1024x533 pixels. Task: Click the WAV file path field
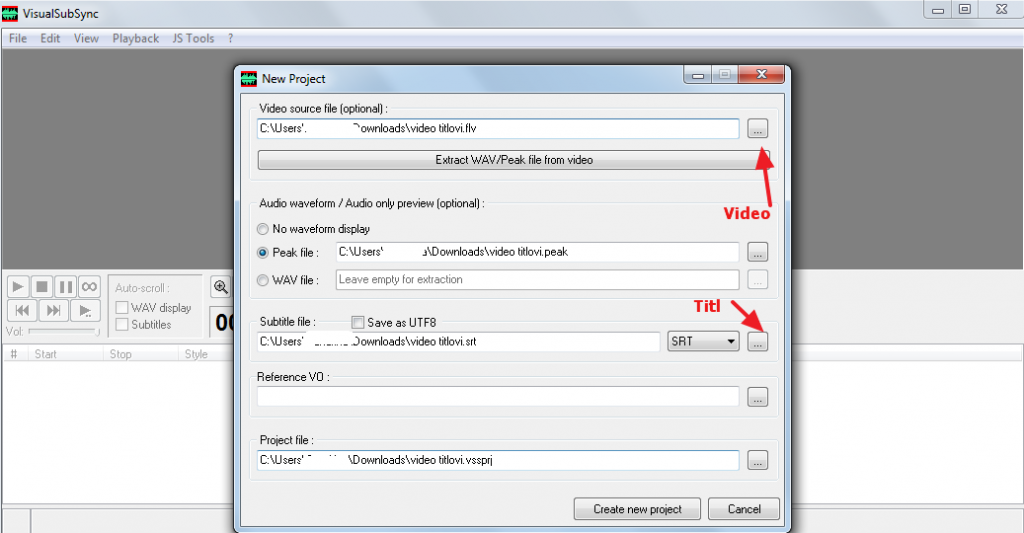pos(537,280)
